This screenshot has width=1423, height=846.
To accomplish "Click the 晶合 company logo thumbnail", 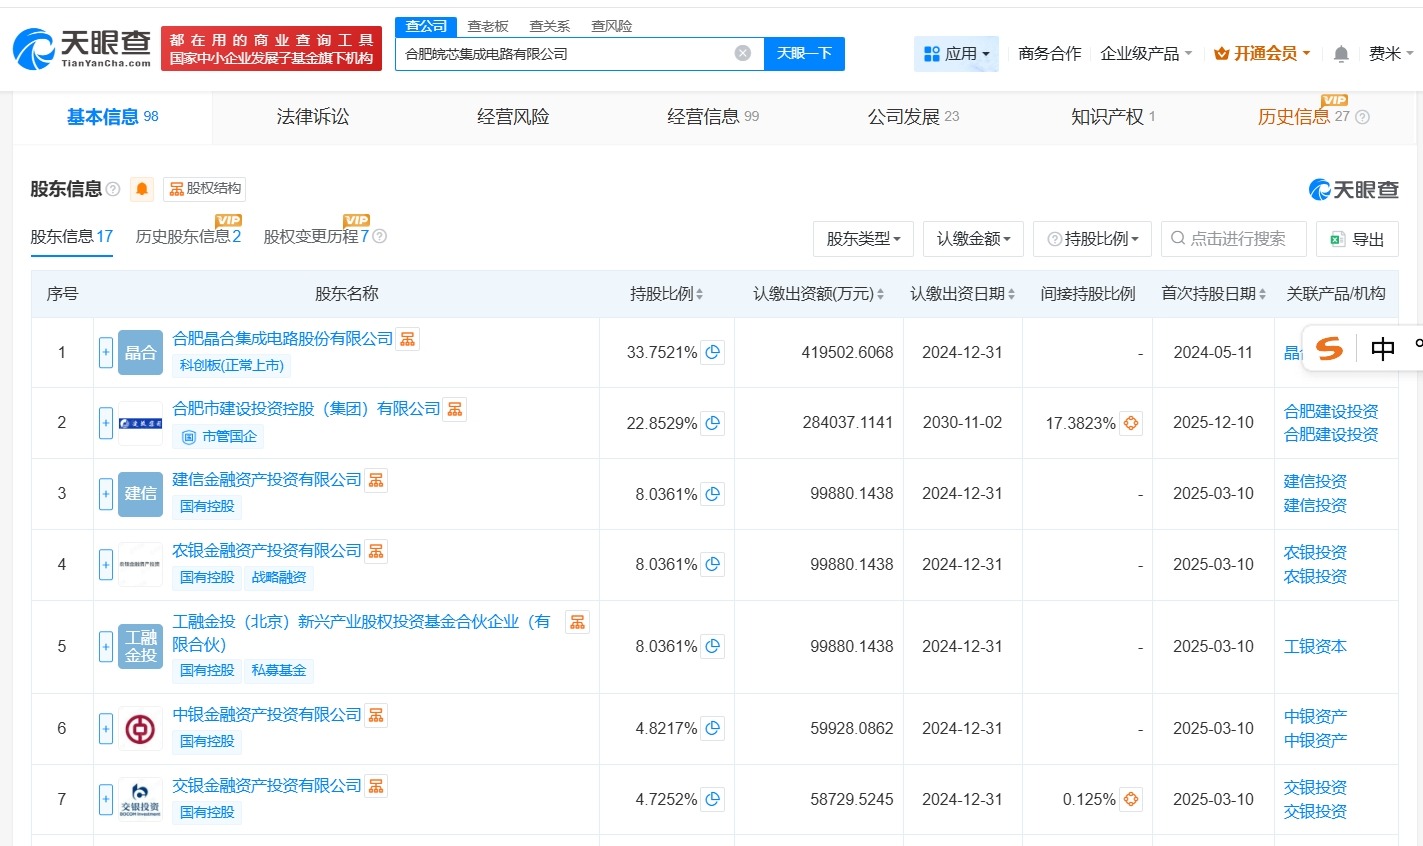I will click(x=139, y=352).
